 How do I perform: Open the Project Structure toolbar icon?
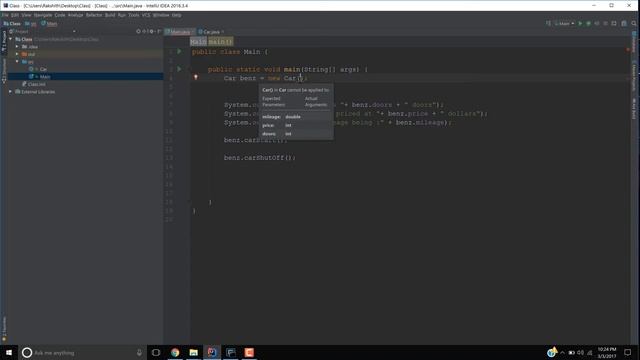[x=624, y=24]
